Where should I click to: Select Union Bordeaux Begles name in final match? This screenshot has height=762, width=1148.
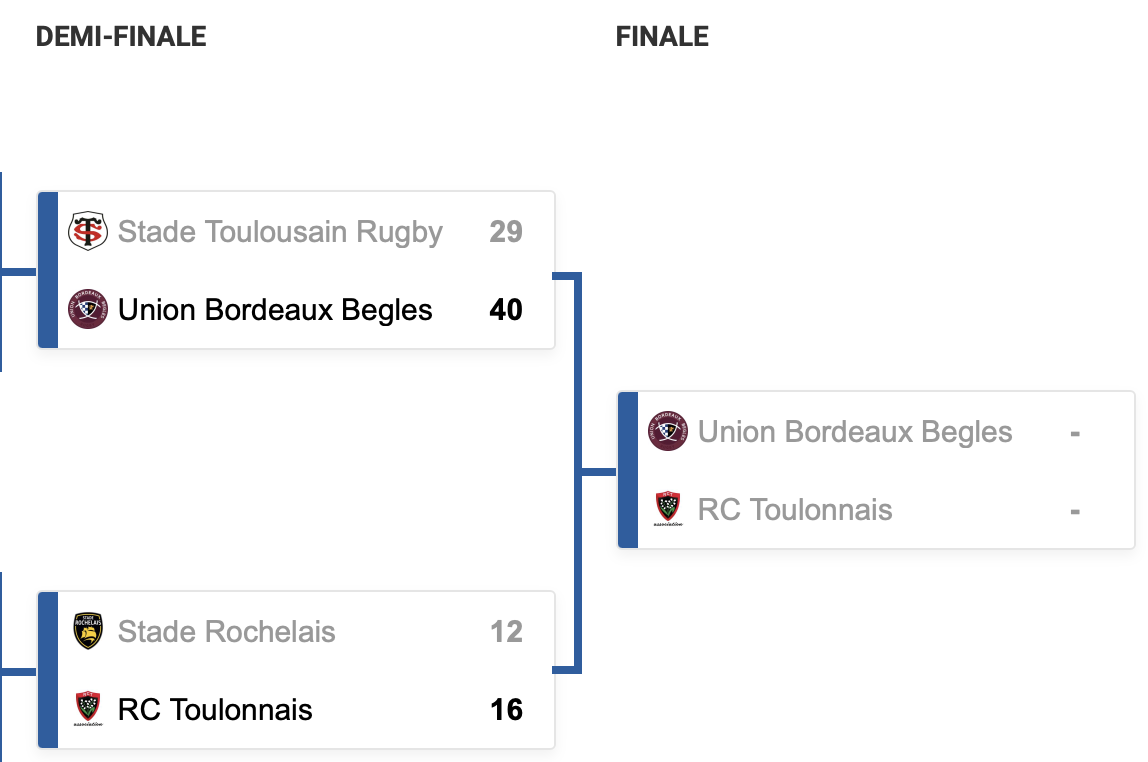pos(855,432)
